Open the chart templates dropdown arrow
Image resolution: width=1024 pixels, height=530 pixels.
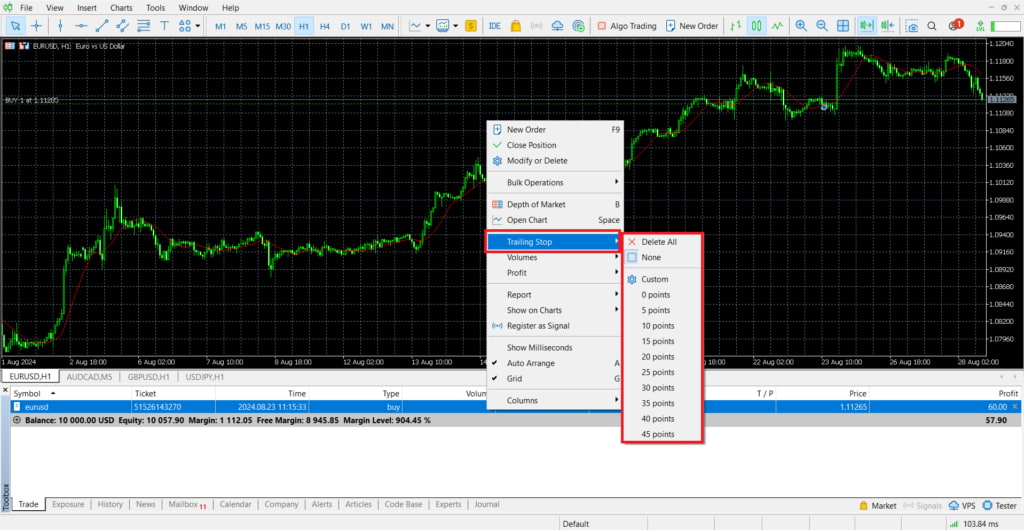[456, 26]
